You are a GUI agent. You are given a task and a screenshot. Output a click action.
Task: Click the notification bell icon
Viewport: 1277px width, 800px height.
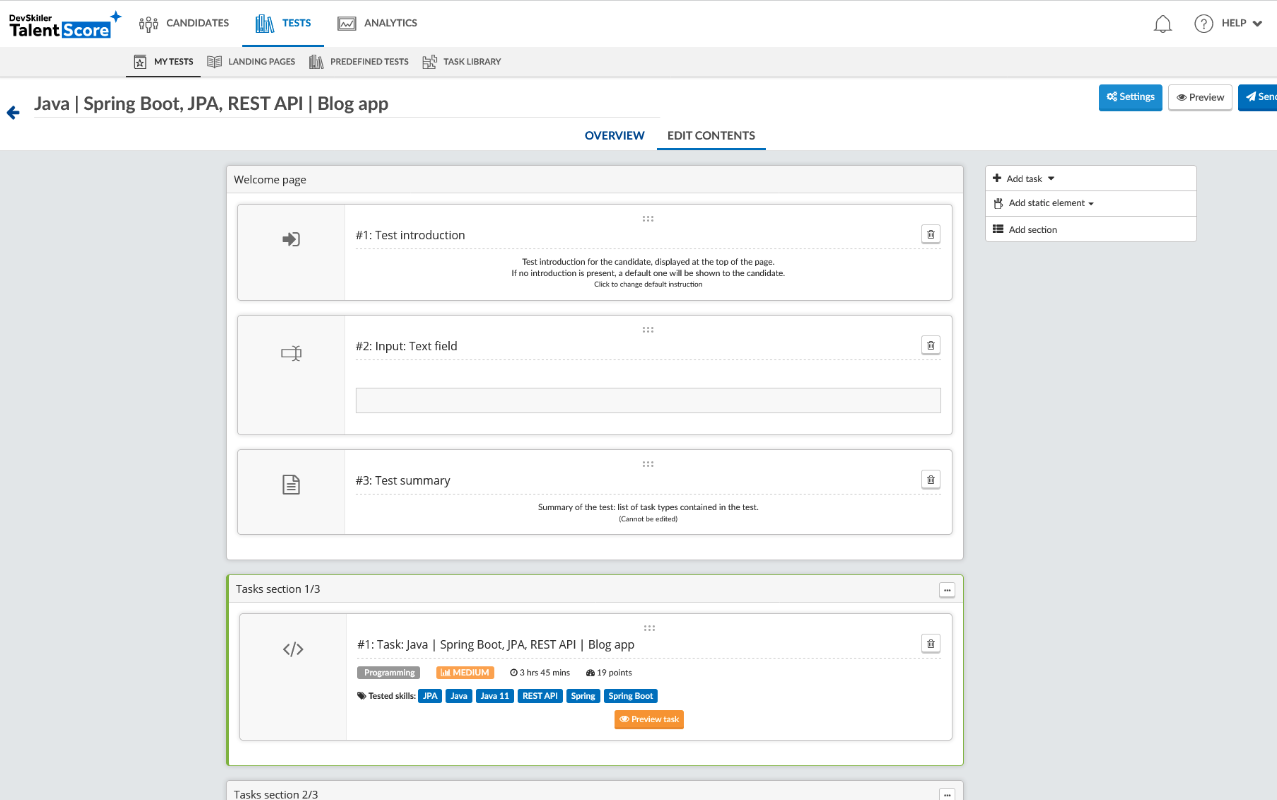[1162, 23]
